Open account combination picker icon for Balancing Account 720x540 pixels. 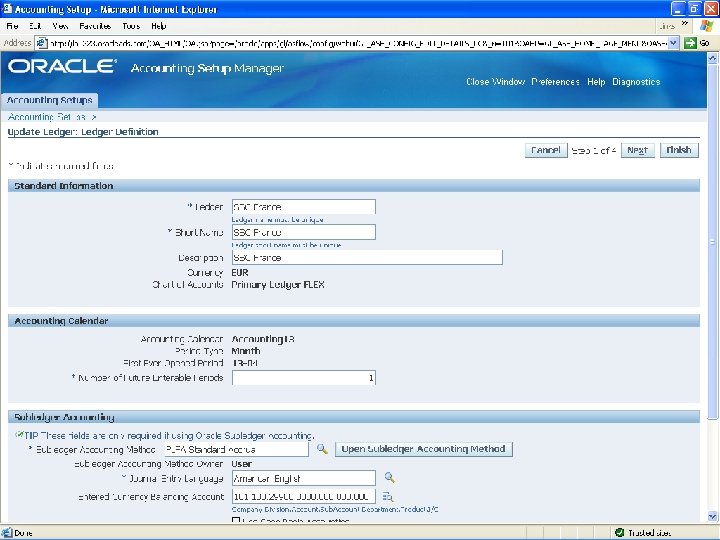pyautogui.click(x=388, y=497)
